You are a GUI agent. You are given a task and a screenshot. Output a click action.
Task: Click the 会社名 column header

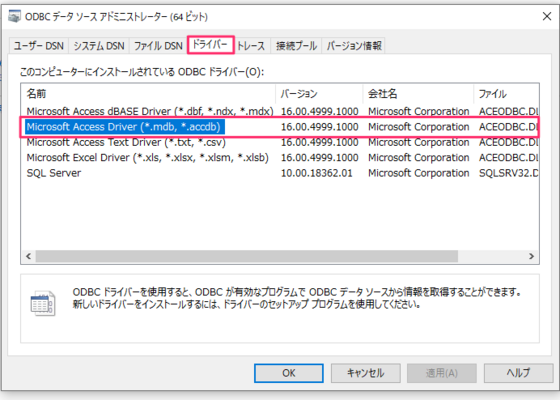pyautogui.click(x=418, y=94)
